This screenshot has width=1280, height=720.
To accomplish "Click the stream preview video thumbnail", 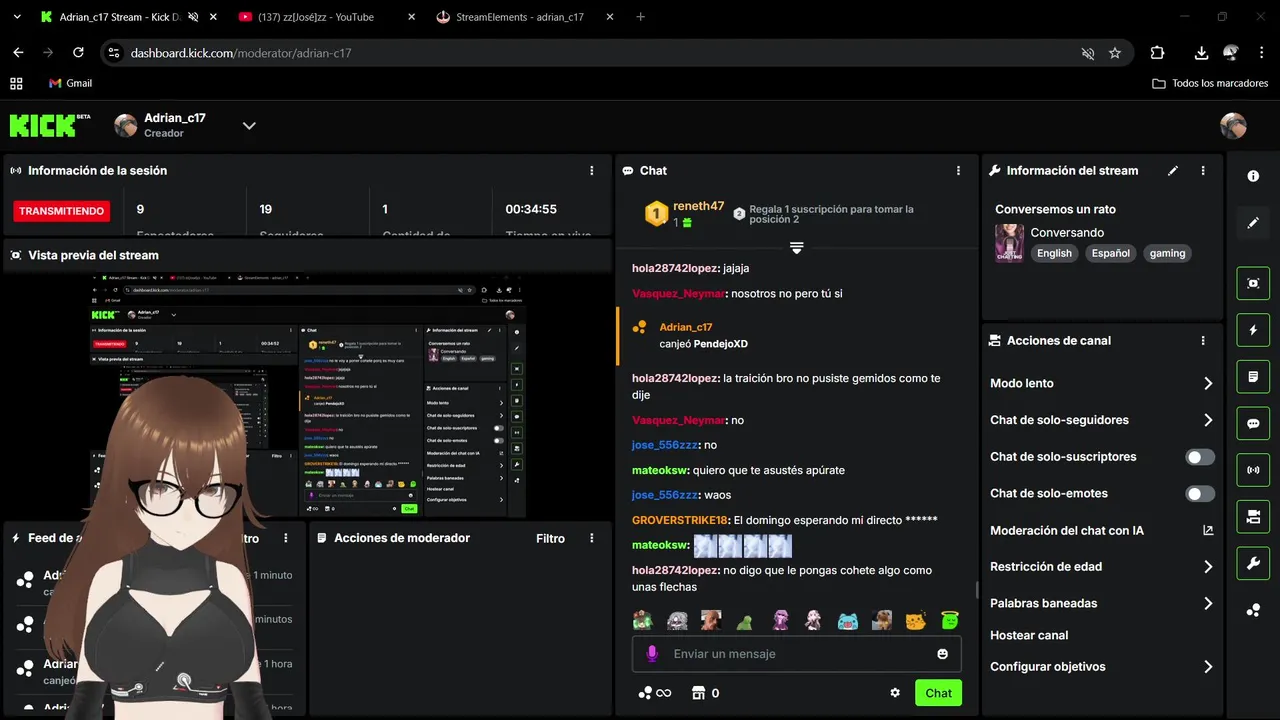I will tap(308, 396).
